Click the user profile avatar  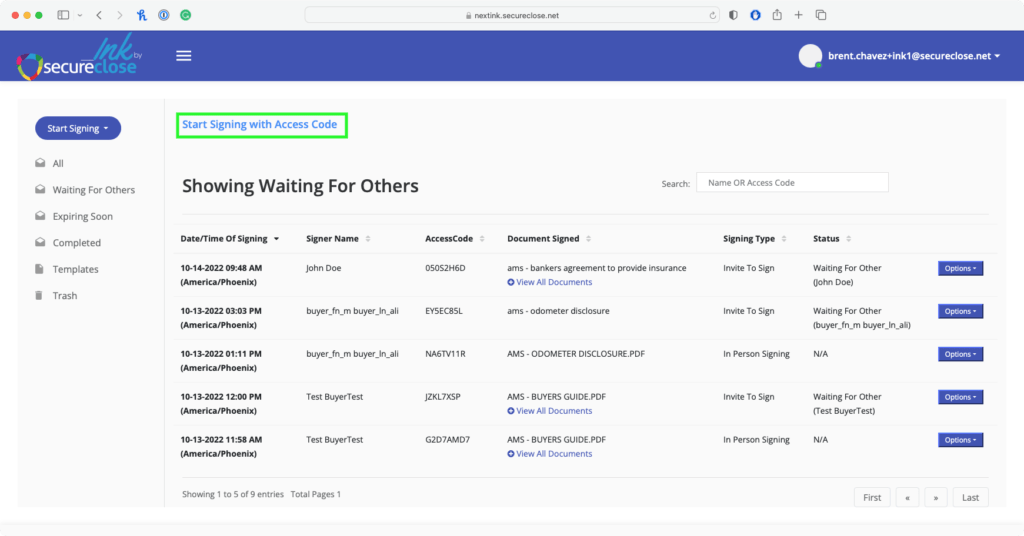810,56
